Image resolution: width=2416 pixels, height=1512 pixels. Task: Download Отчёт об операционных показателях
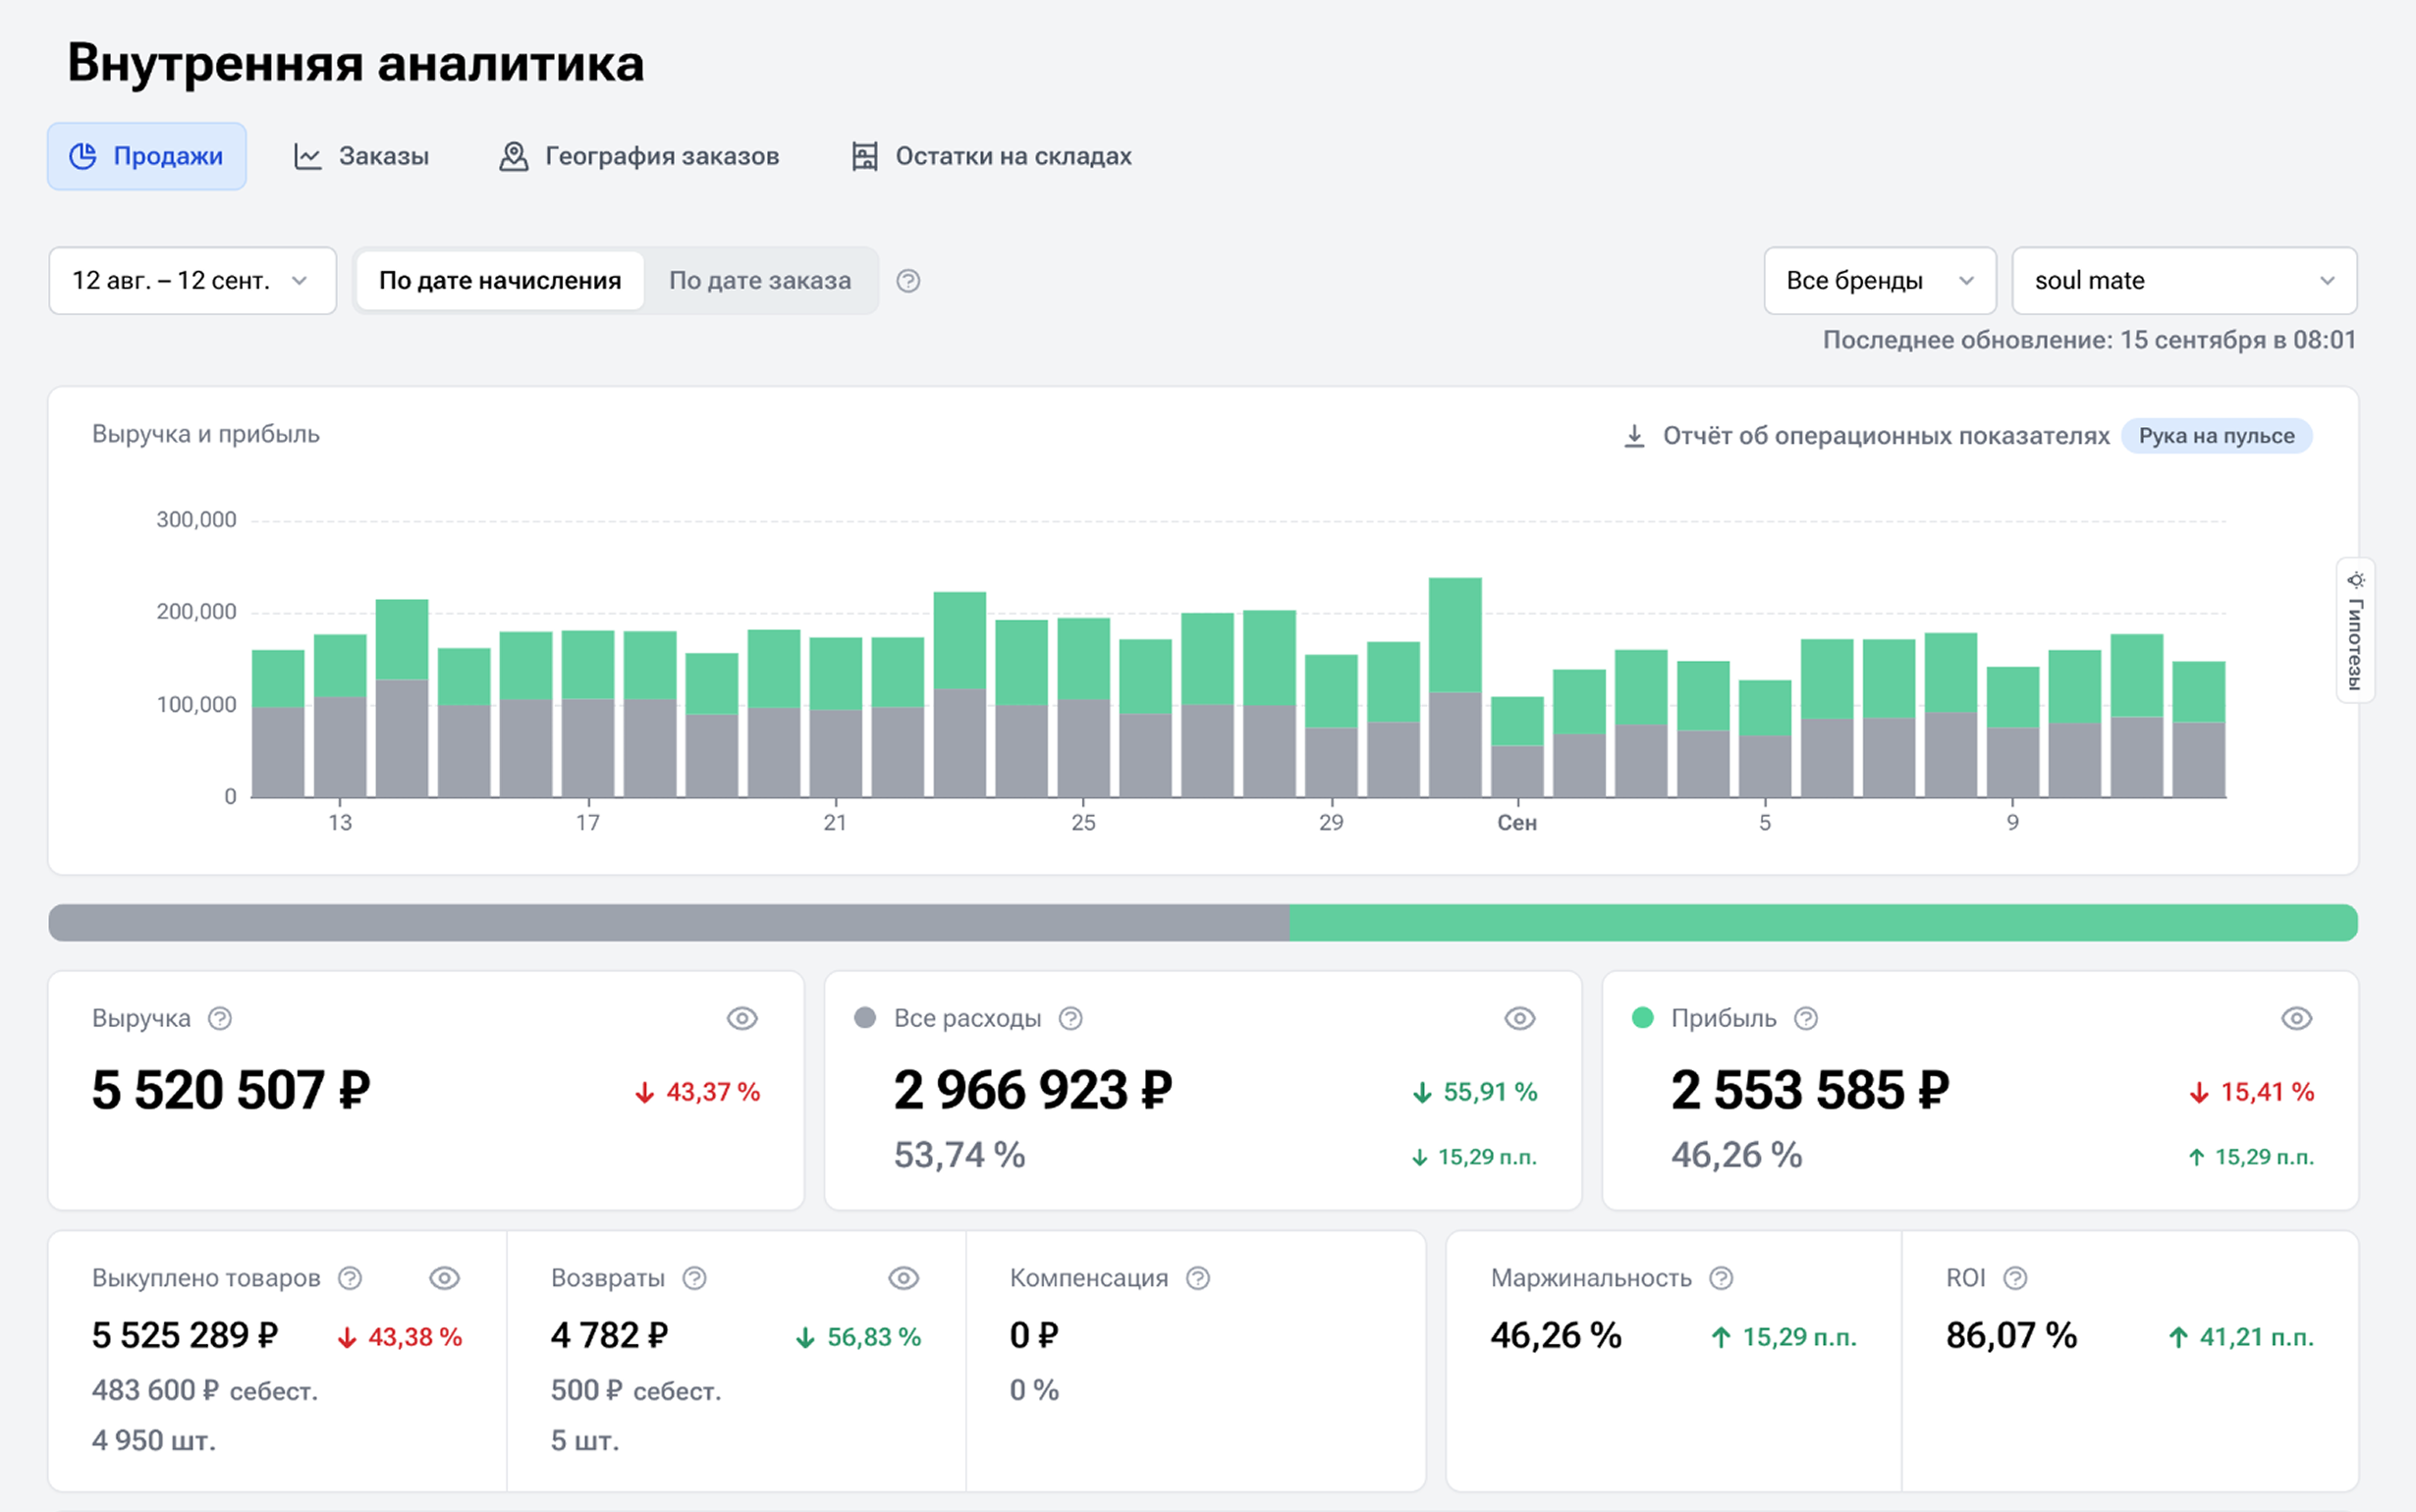click(1866, 436)
